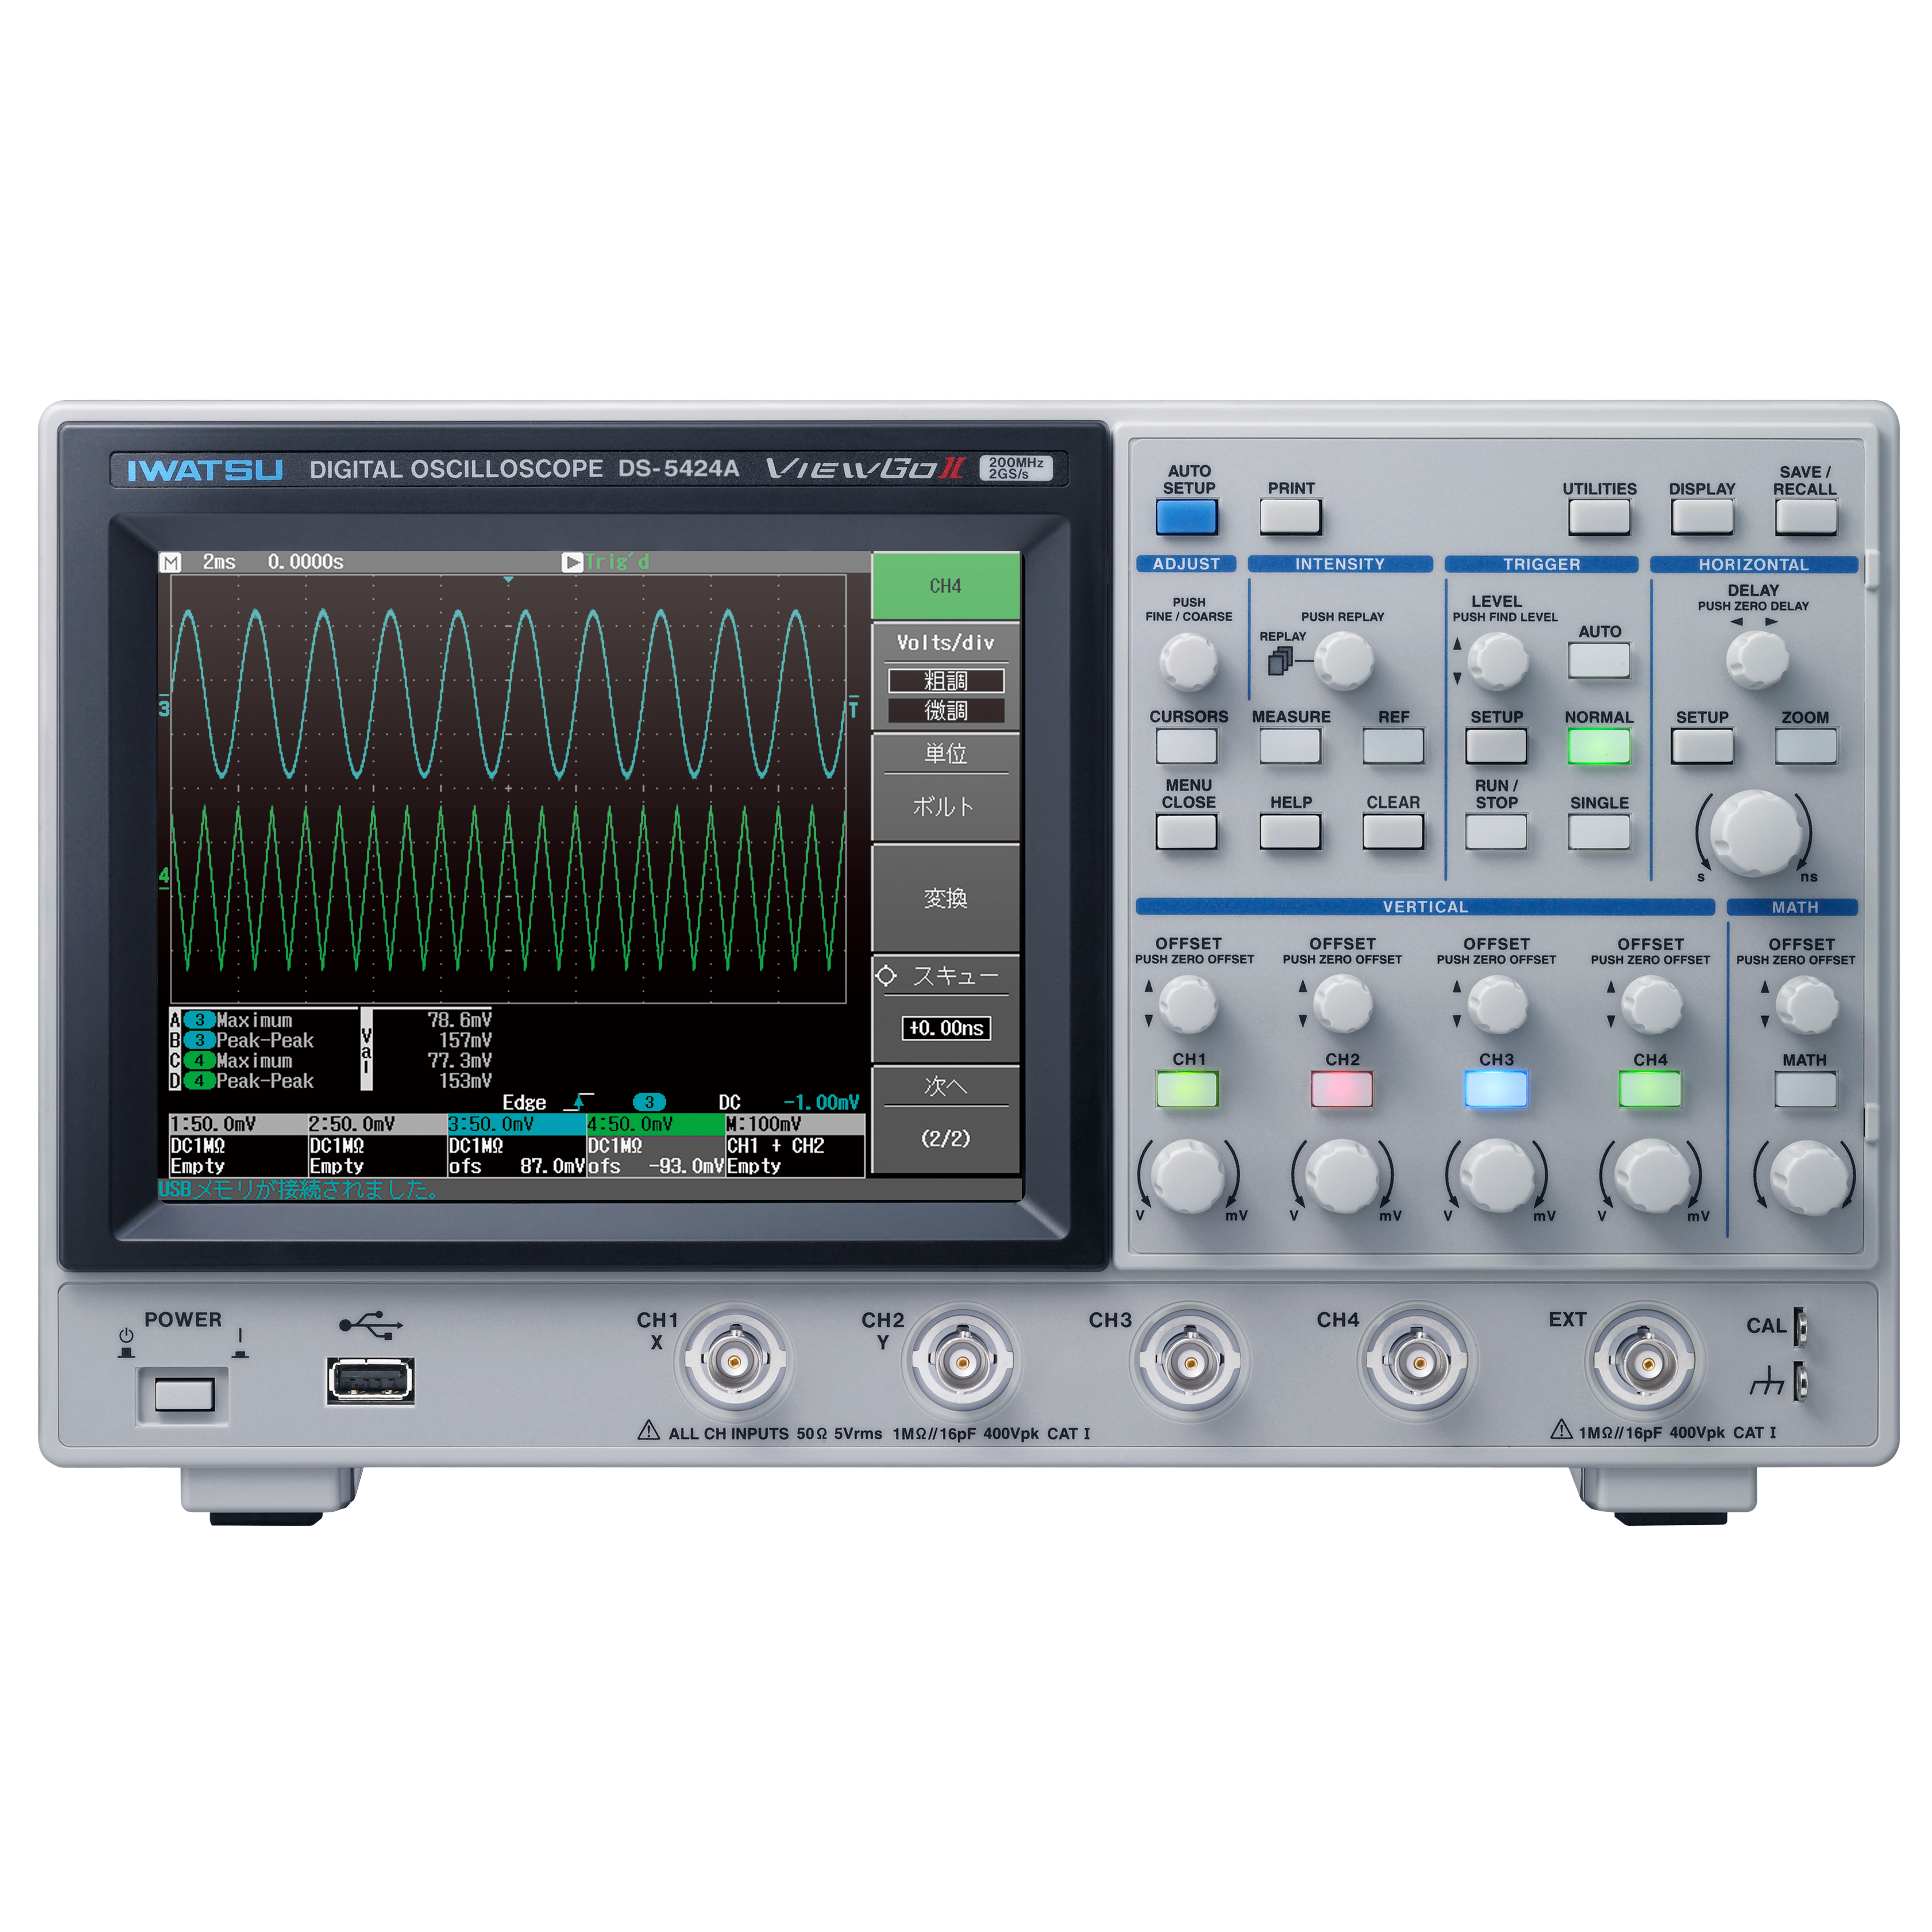Click the REPLAY pages icon

[1280, 661]
